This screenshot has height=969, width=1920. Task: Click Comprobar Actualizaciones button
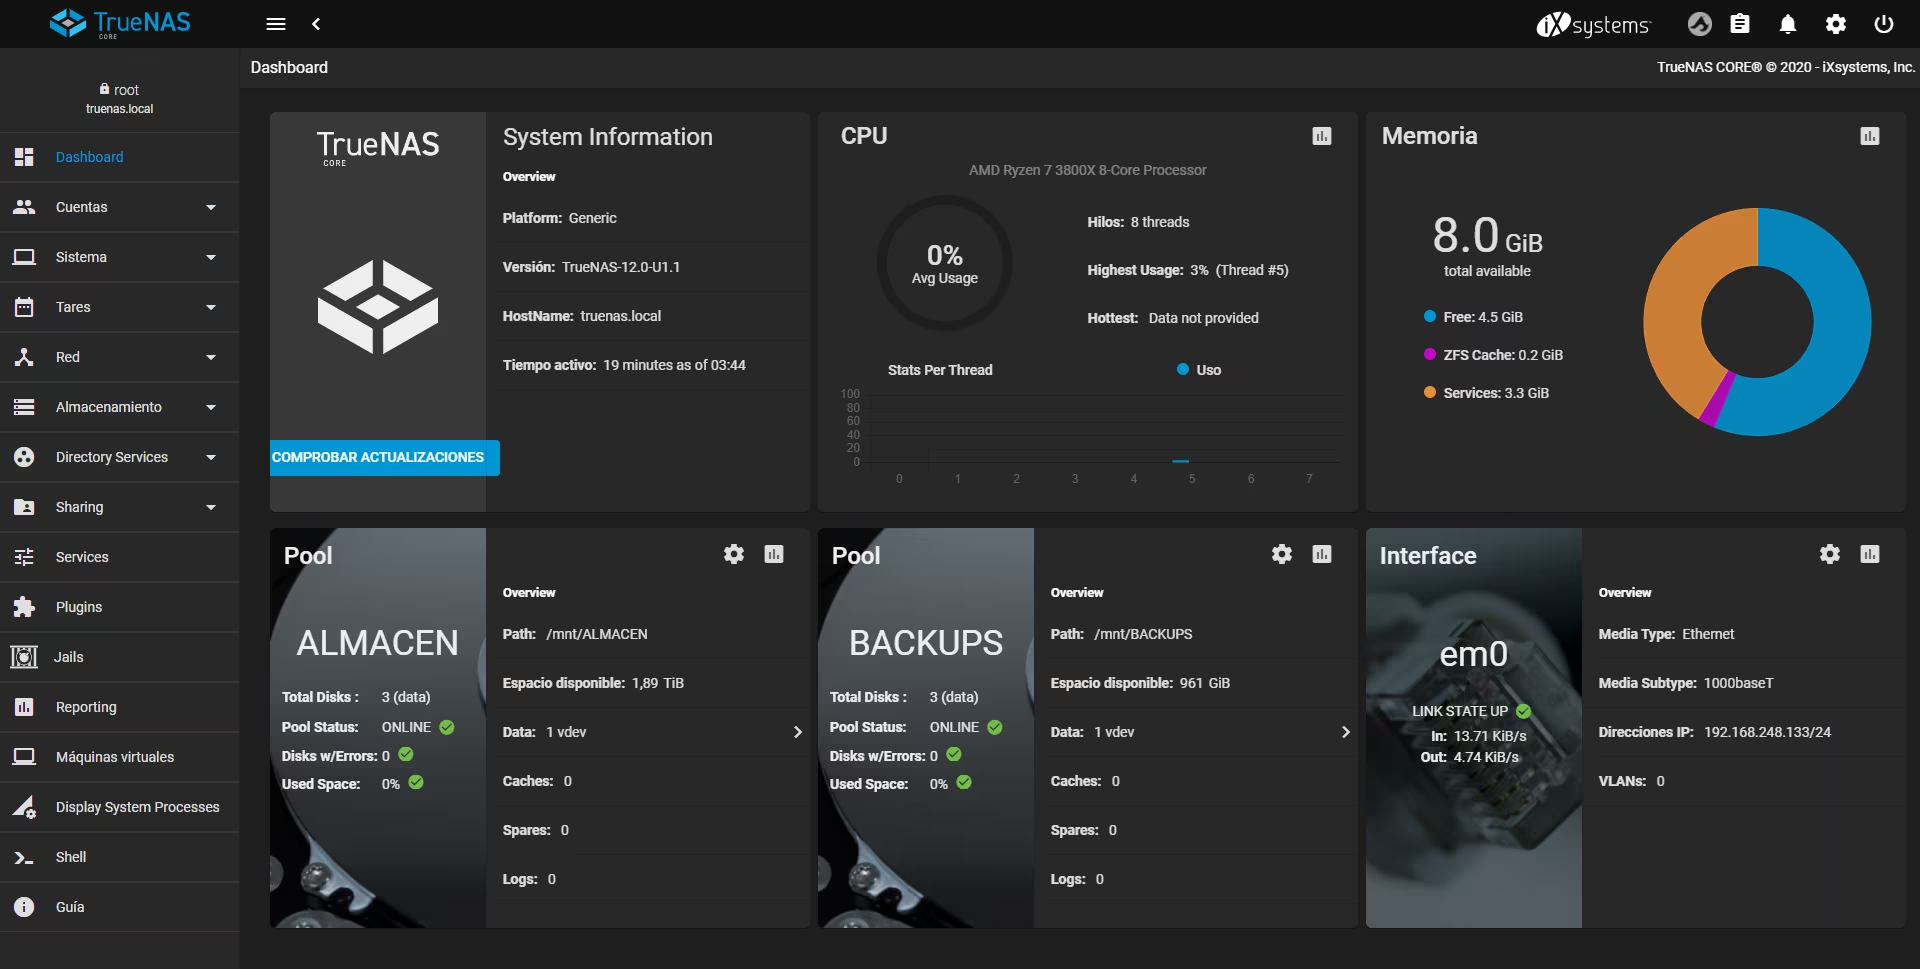pyautogui.click(x=384, y=458)
